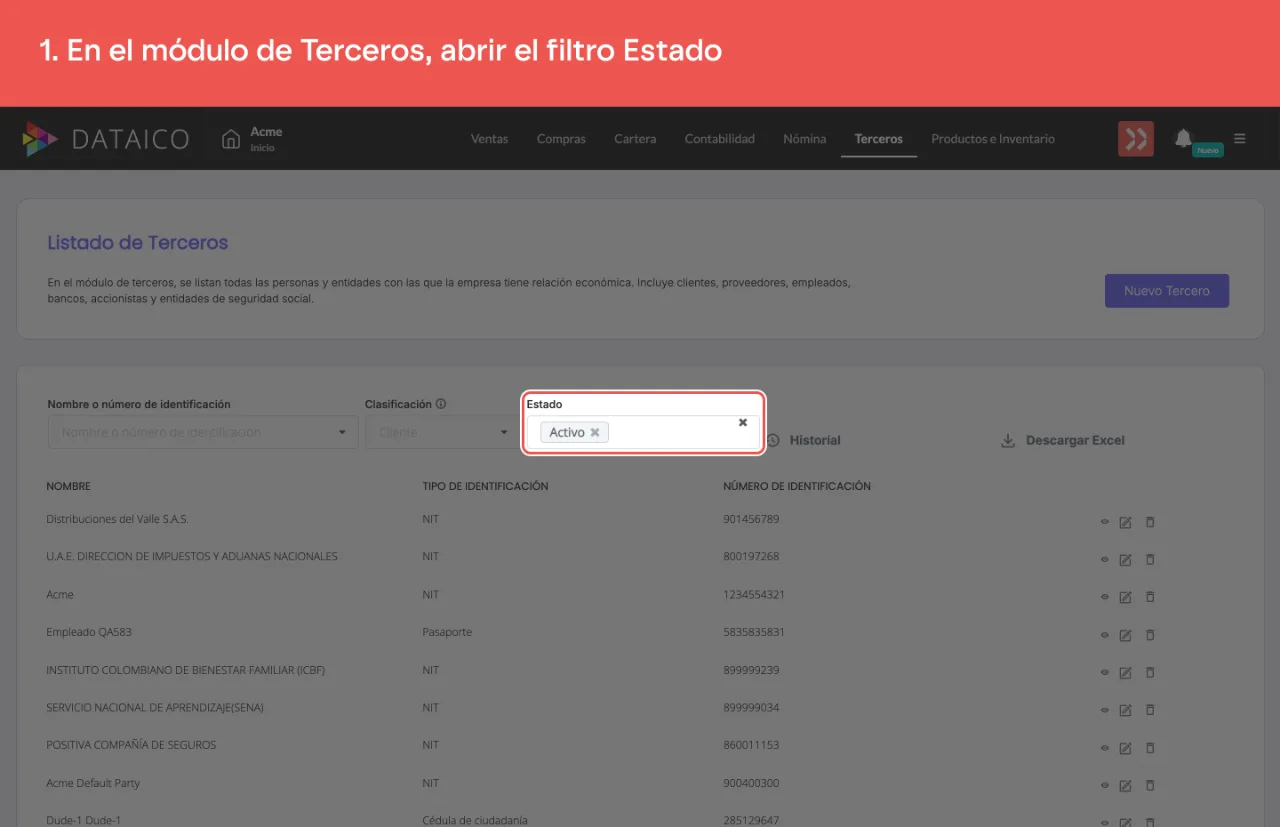
Task: Open the notifications bell
Action: point(1183,138)
